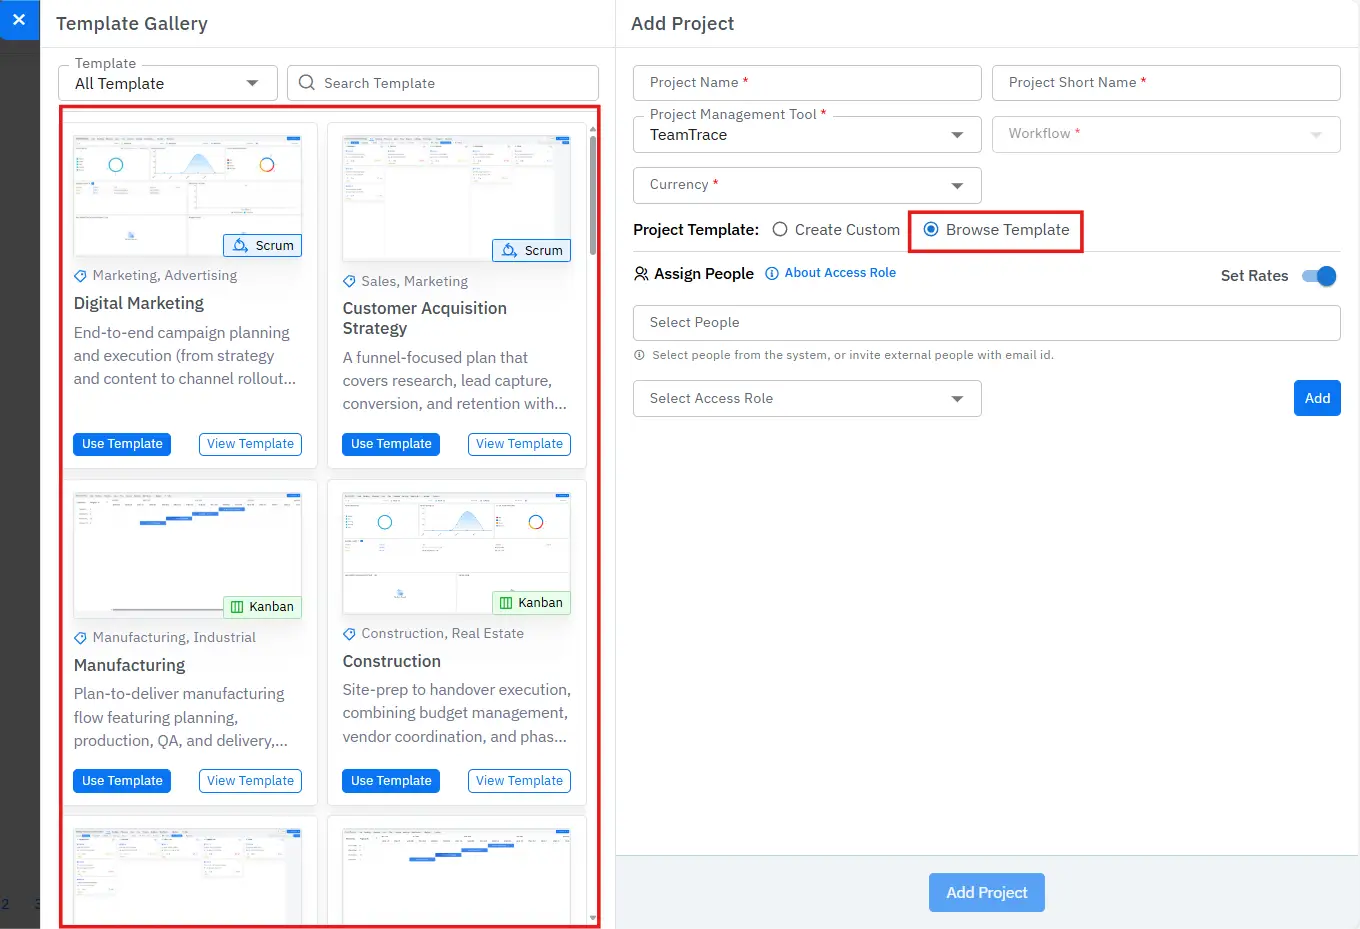Toggle the Set Rates switch off
1360x929 pixels.
click(1319, 276)
